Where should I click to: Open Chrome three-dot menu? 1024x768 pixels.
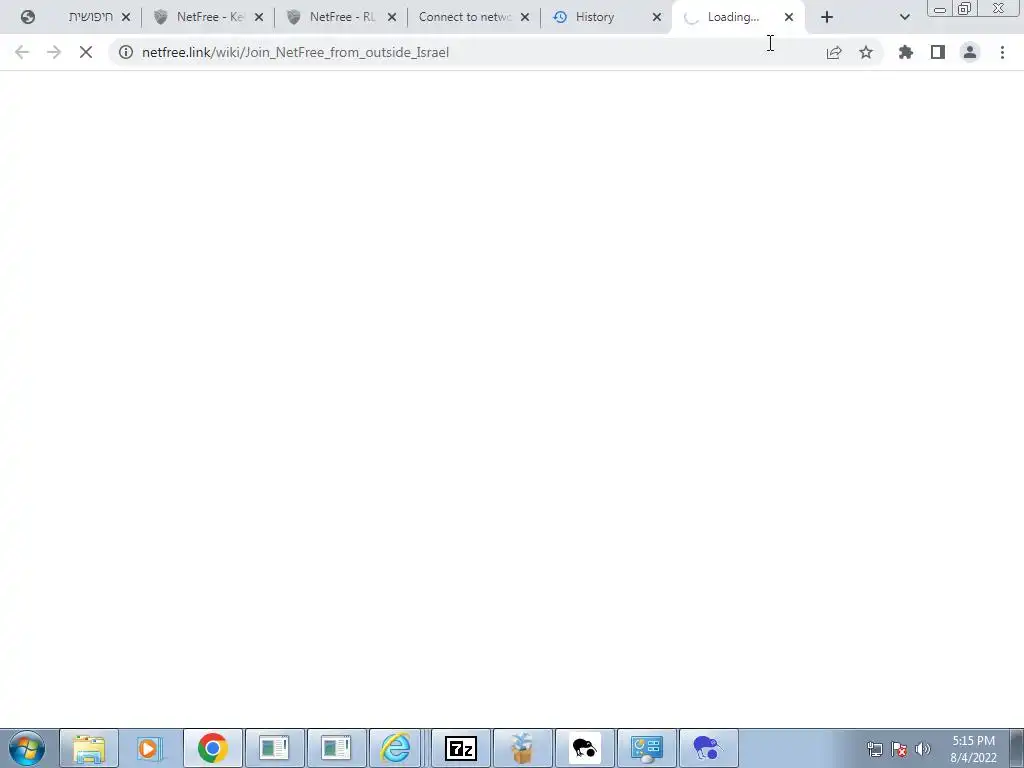1002,52
